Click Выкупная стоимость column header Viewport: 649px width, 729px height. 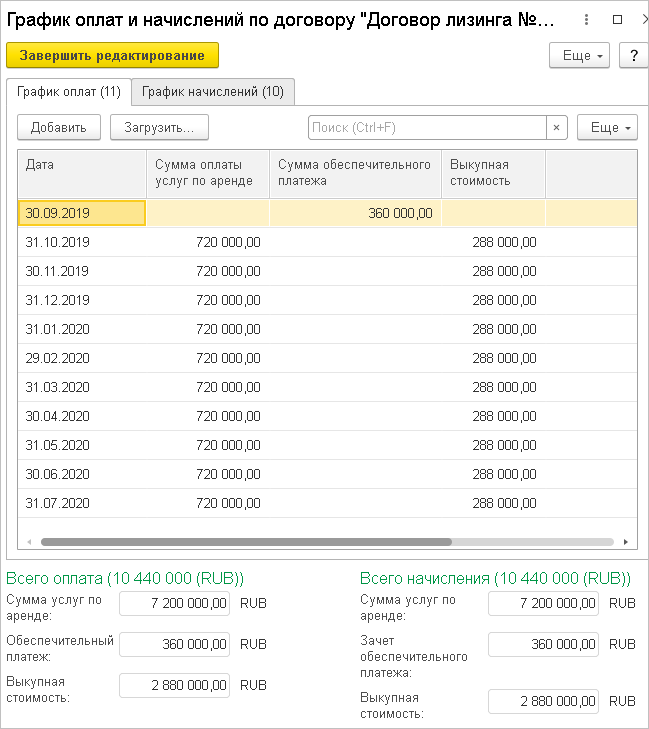click(x=493, y=173)
